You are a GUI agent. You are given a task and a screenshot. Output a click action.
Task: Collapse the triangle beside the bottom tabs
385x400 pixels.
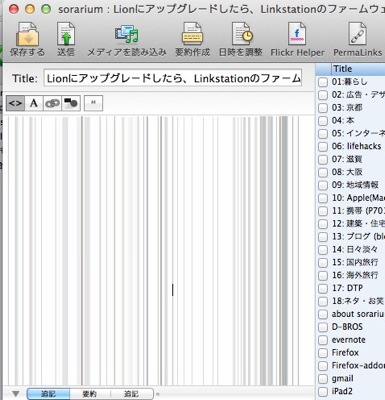(16, 394)
